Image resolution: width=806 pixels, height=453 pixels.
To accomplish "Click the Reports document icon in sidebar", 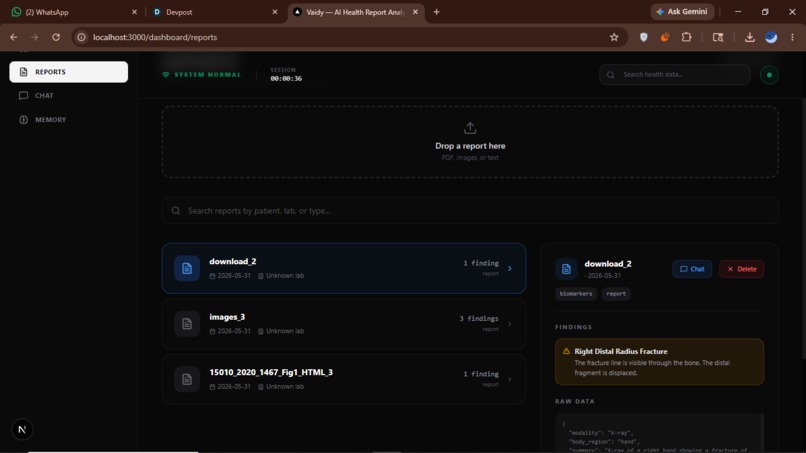I will click(23, 72).
